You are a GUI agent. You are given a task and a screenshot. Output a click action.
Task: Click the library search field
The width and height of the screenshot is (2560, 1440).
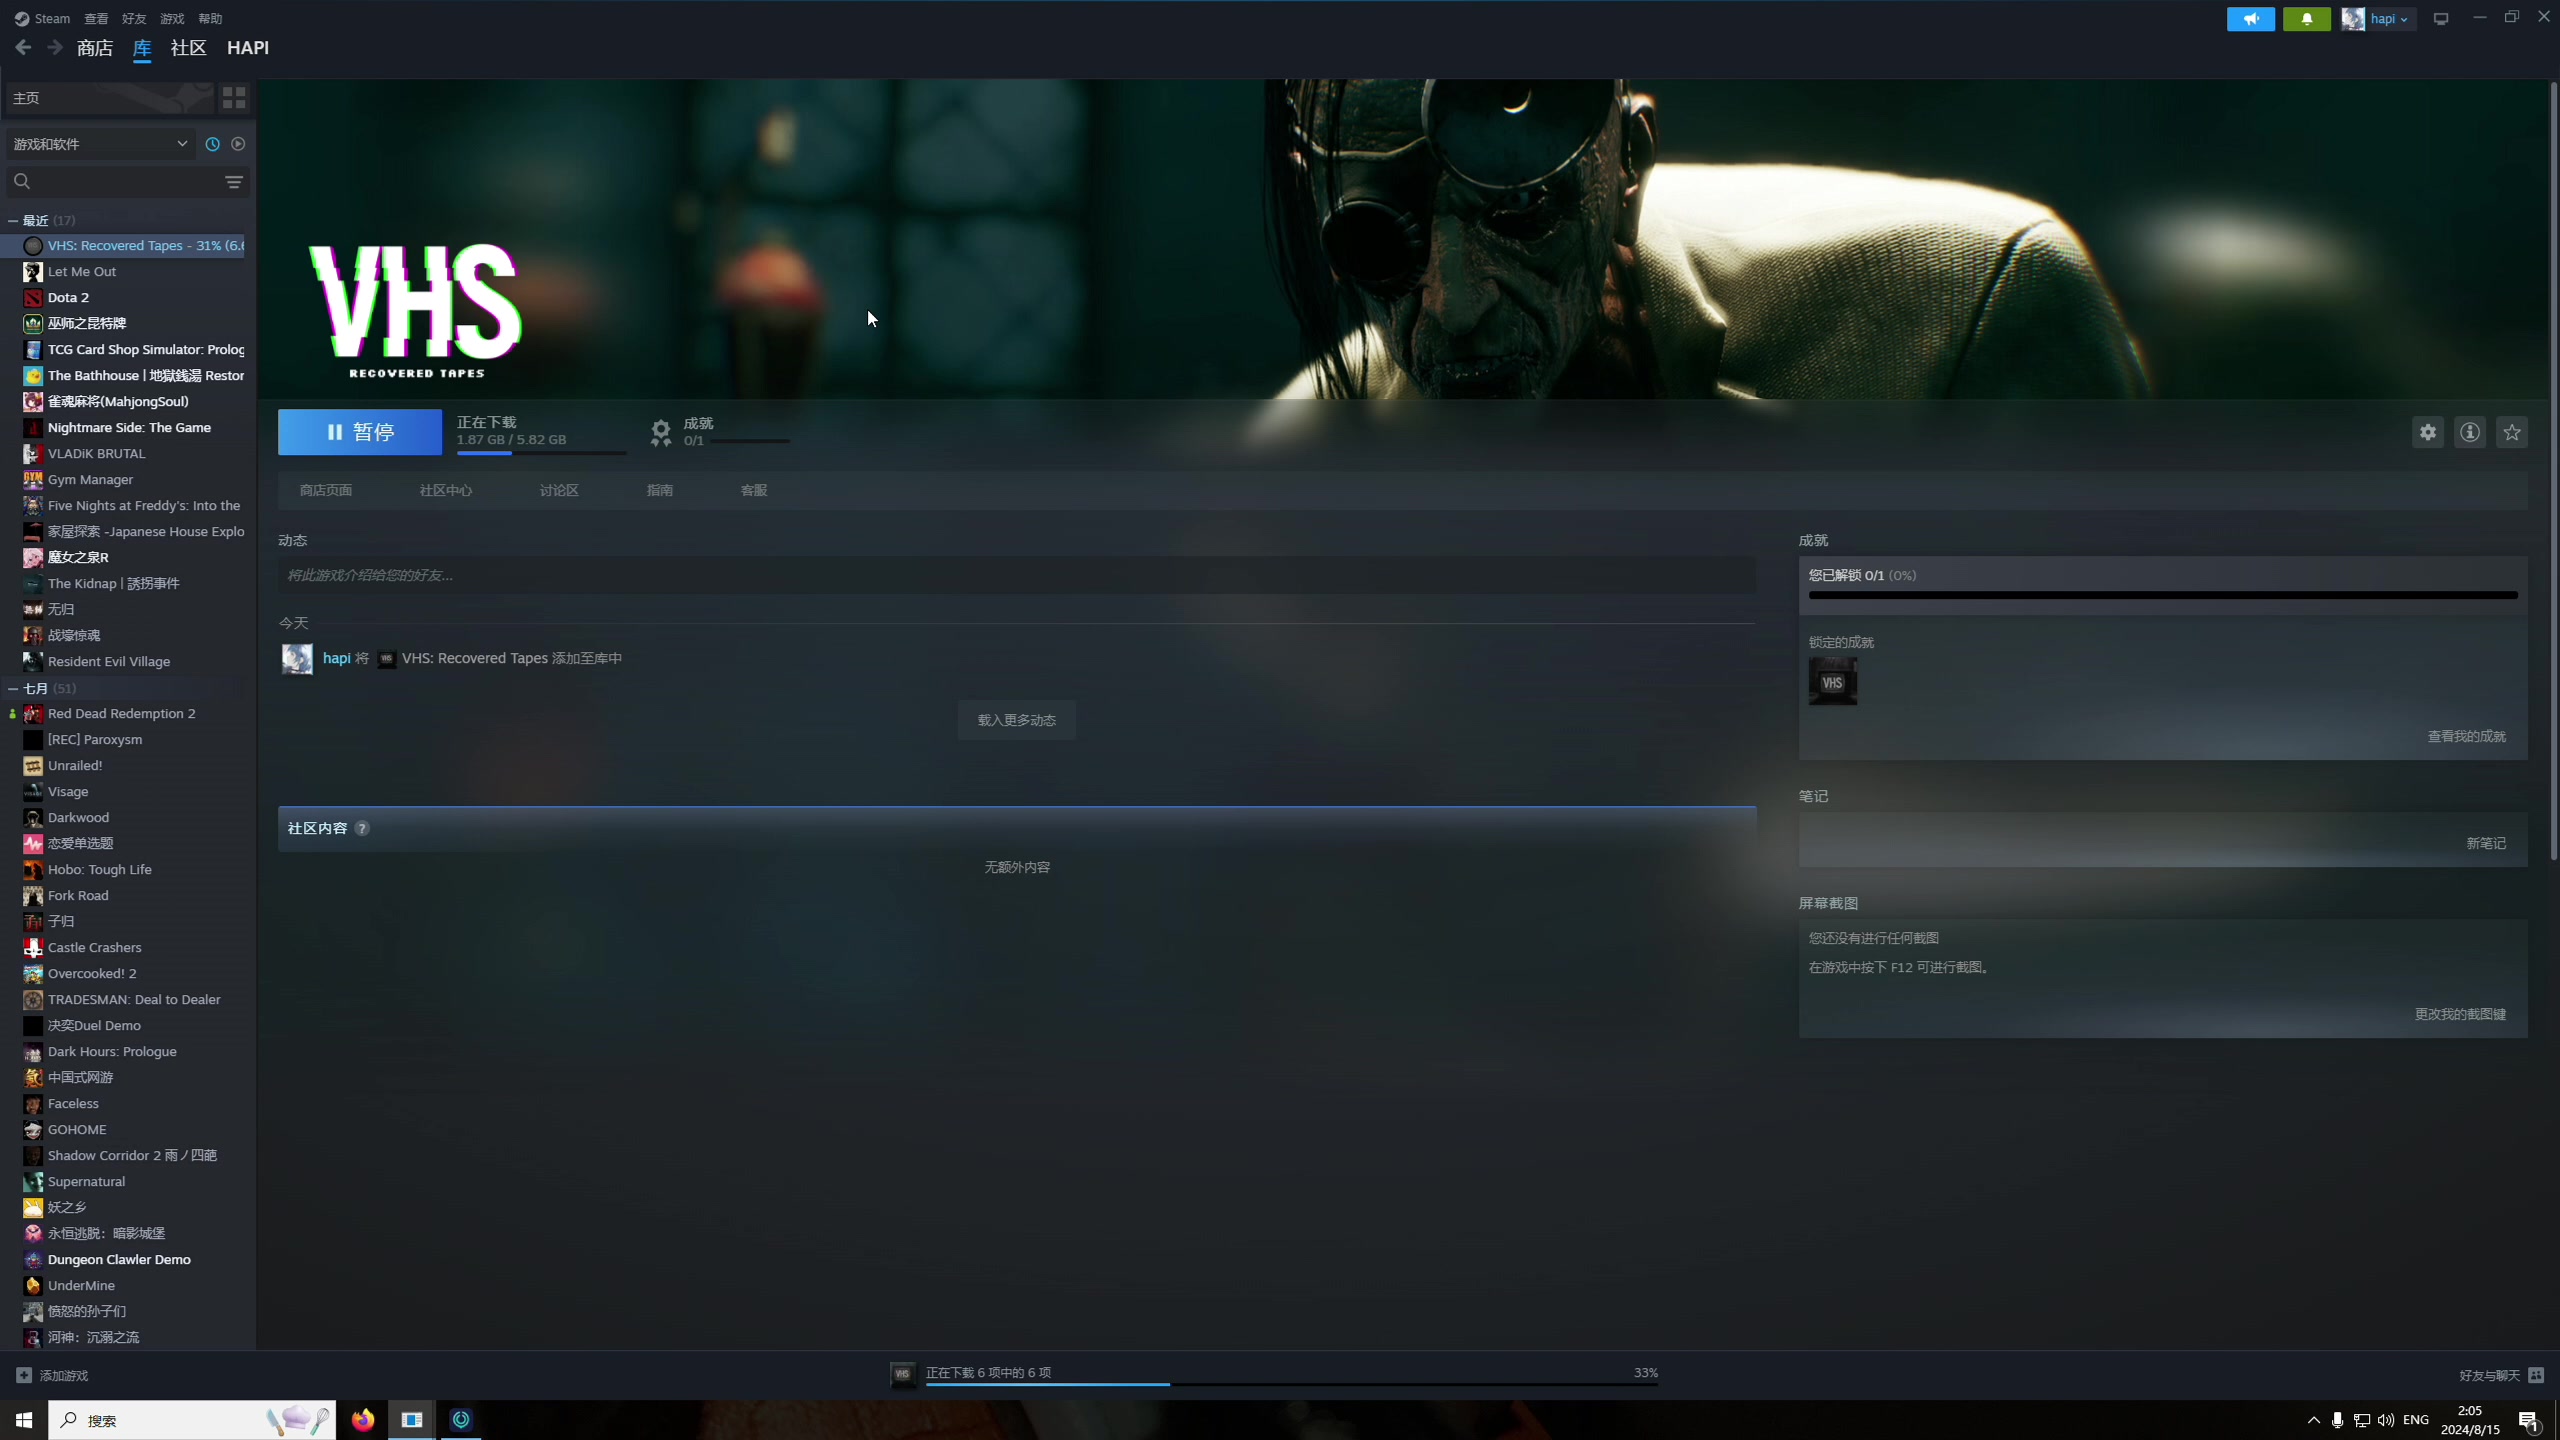click(127, 181)
